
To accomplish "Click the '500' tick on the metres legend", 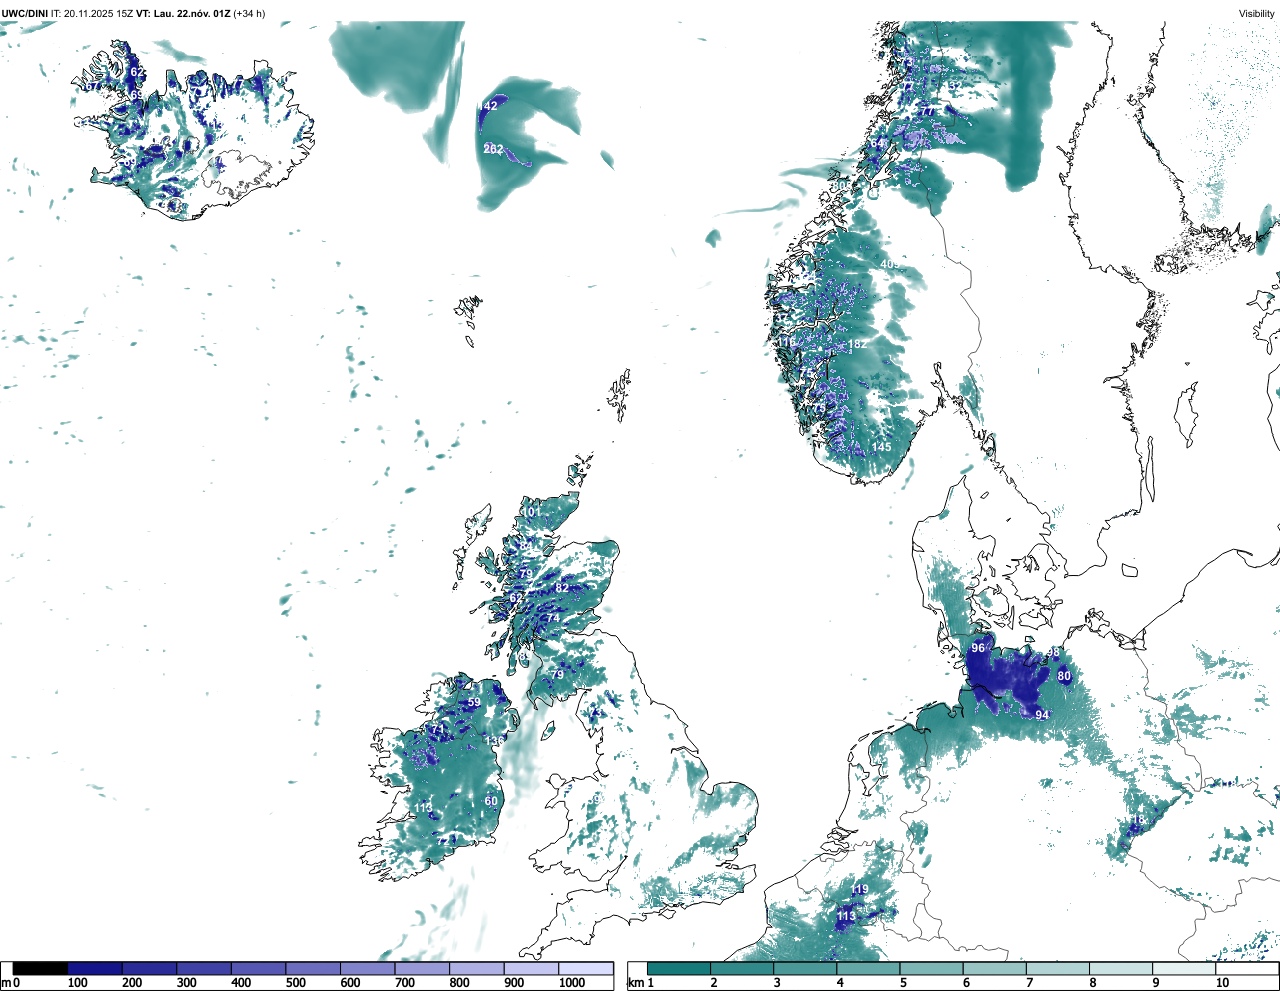I will (x=295, y=983).
